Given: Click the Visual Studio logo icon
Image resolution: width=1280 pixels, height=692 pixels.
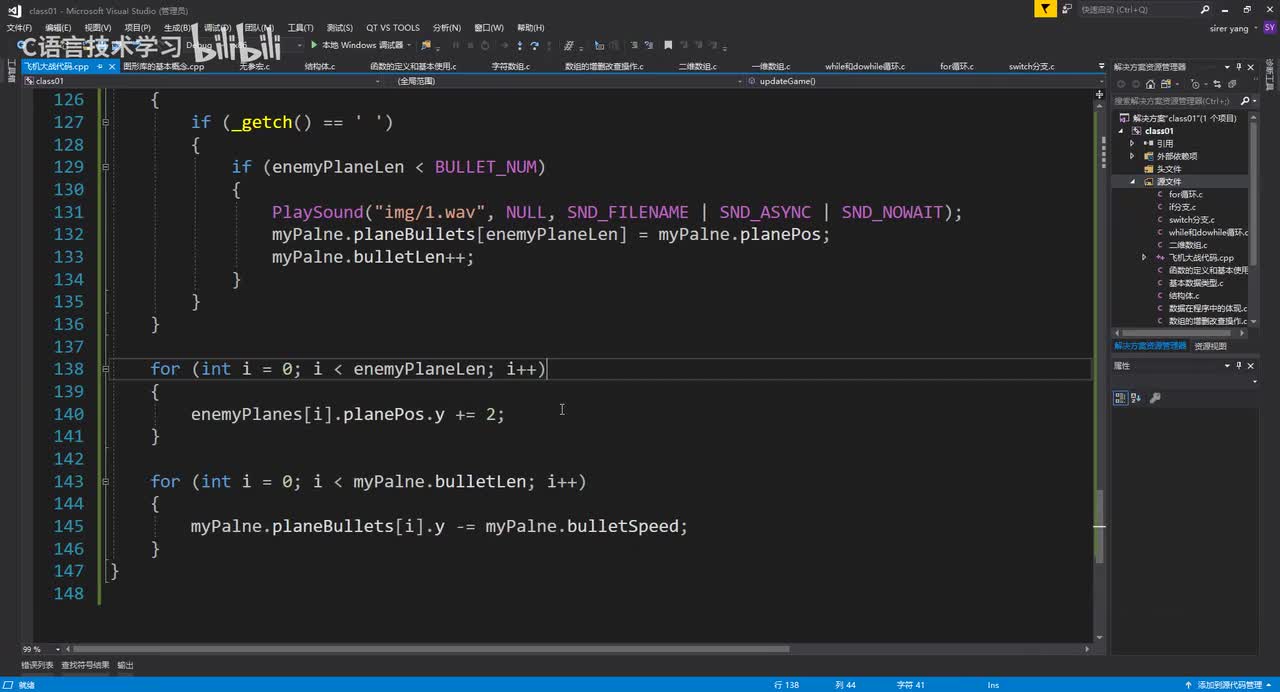Looking at the screenshot, I should (x=14, y=10).
